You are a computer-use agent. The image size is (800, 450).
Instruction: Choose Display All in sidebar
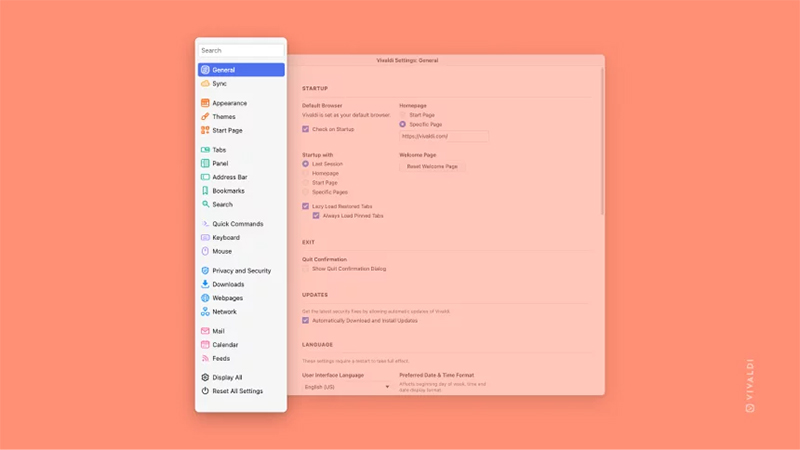[x=241, y=378]
